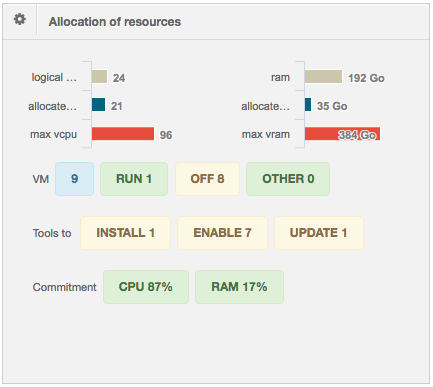Image resolution: width=433 pixels, height=387 pixels.
Task: Click the Allocation of resources title
Action: [115, 22]
